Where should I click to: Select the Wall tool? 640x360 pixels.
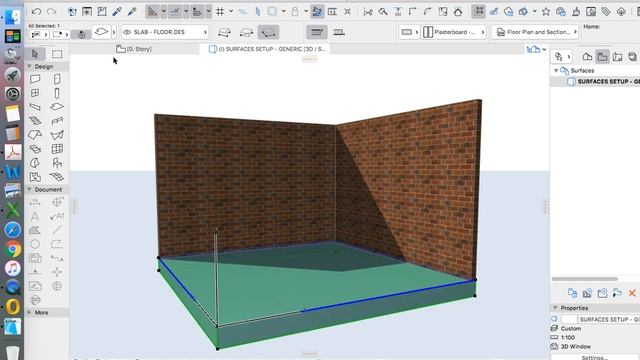coord(35,78)
